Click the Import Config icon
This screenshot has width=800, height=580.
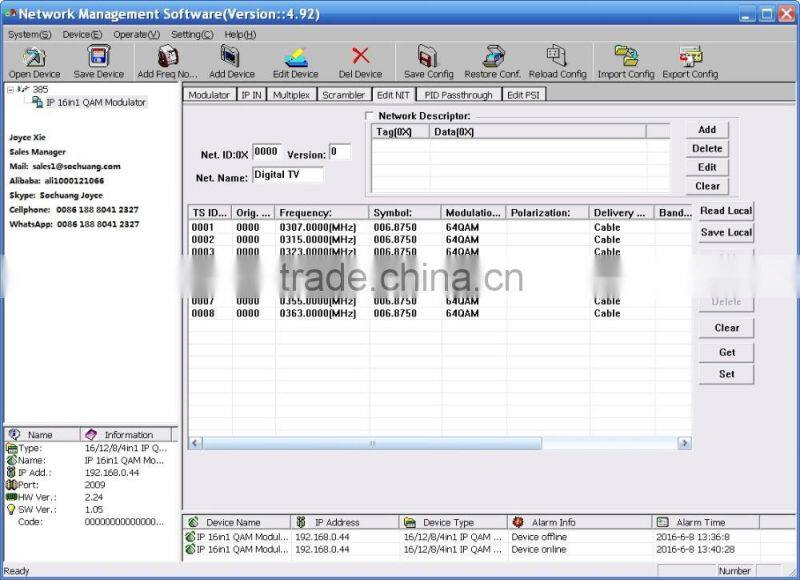(x=626, y=57)
